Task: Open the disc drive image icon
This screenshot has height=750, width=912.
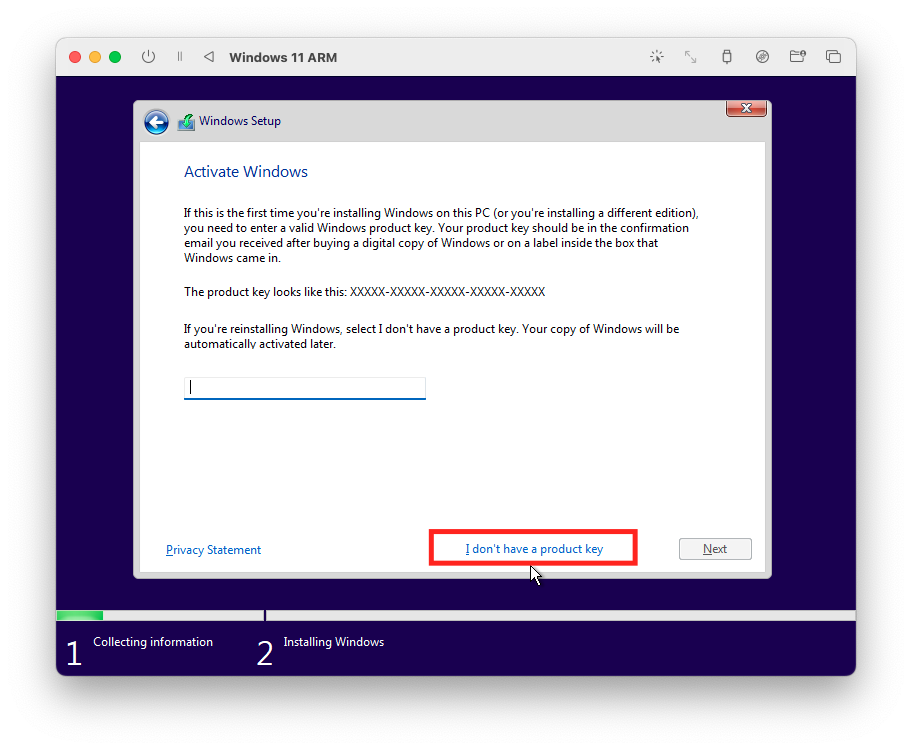Action: [x=762, y=56]
